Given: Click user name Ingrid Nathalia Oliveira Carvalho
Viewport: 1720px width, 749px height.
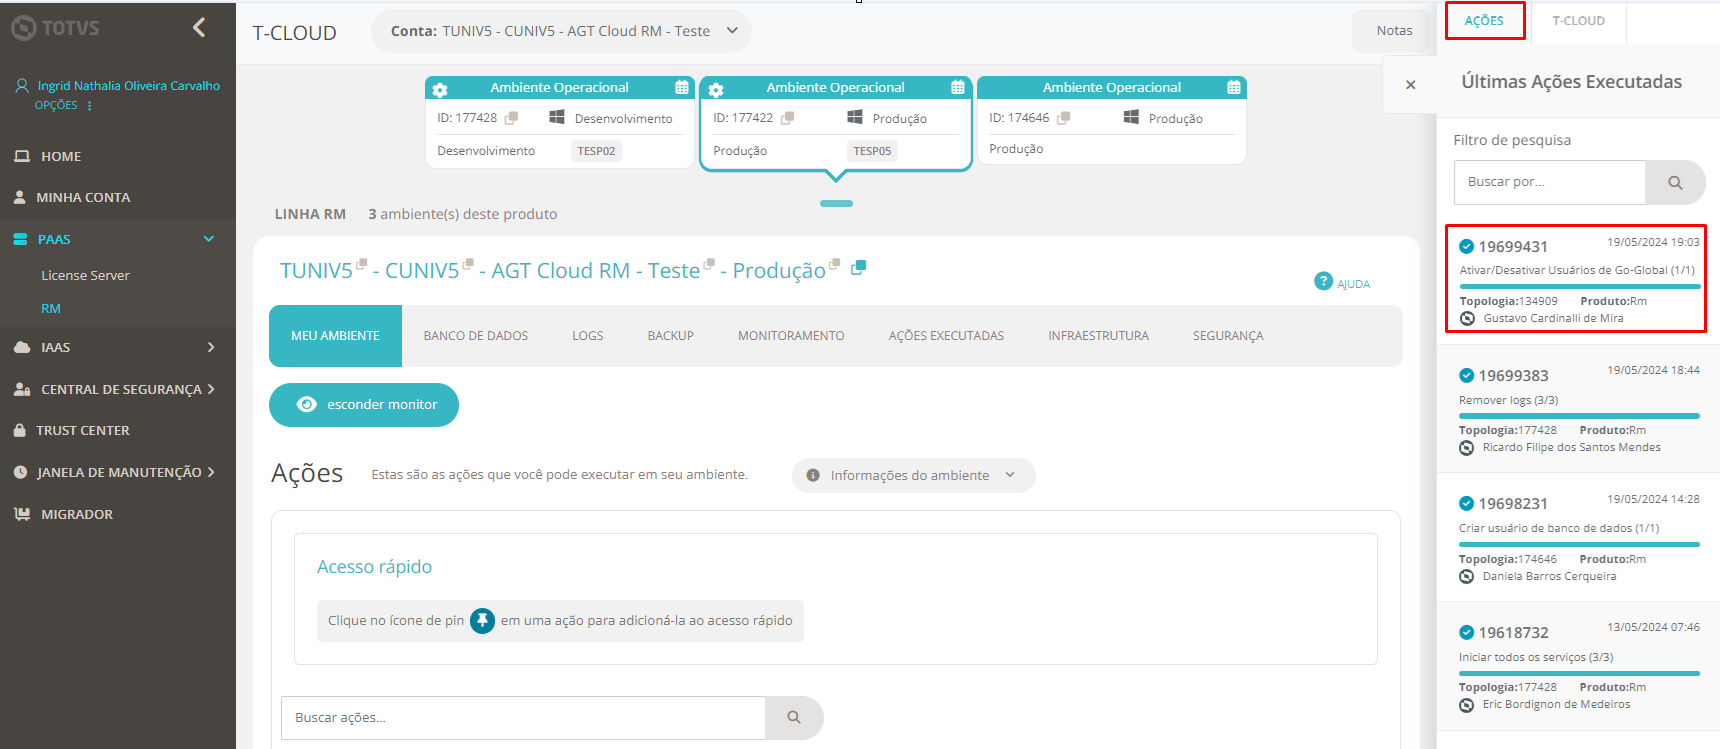Looking at the screenshot, I should click(x=129, y=86).
